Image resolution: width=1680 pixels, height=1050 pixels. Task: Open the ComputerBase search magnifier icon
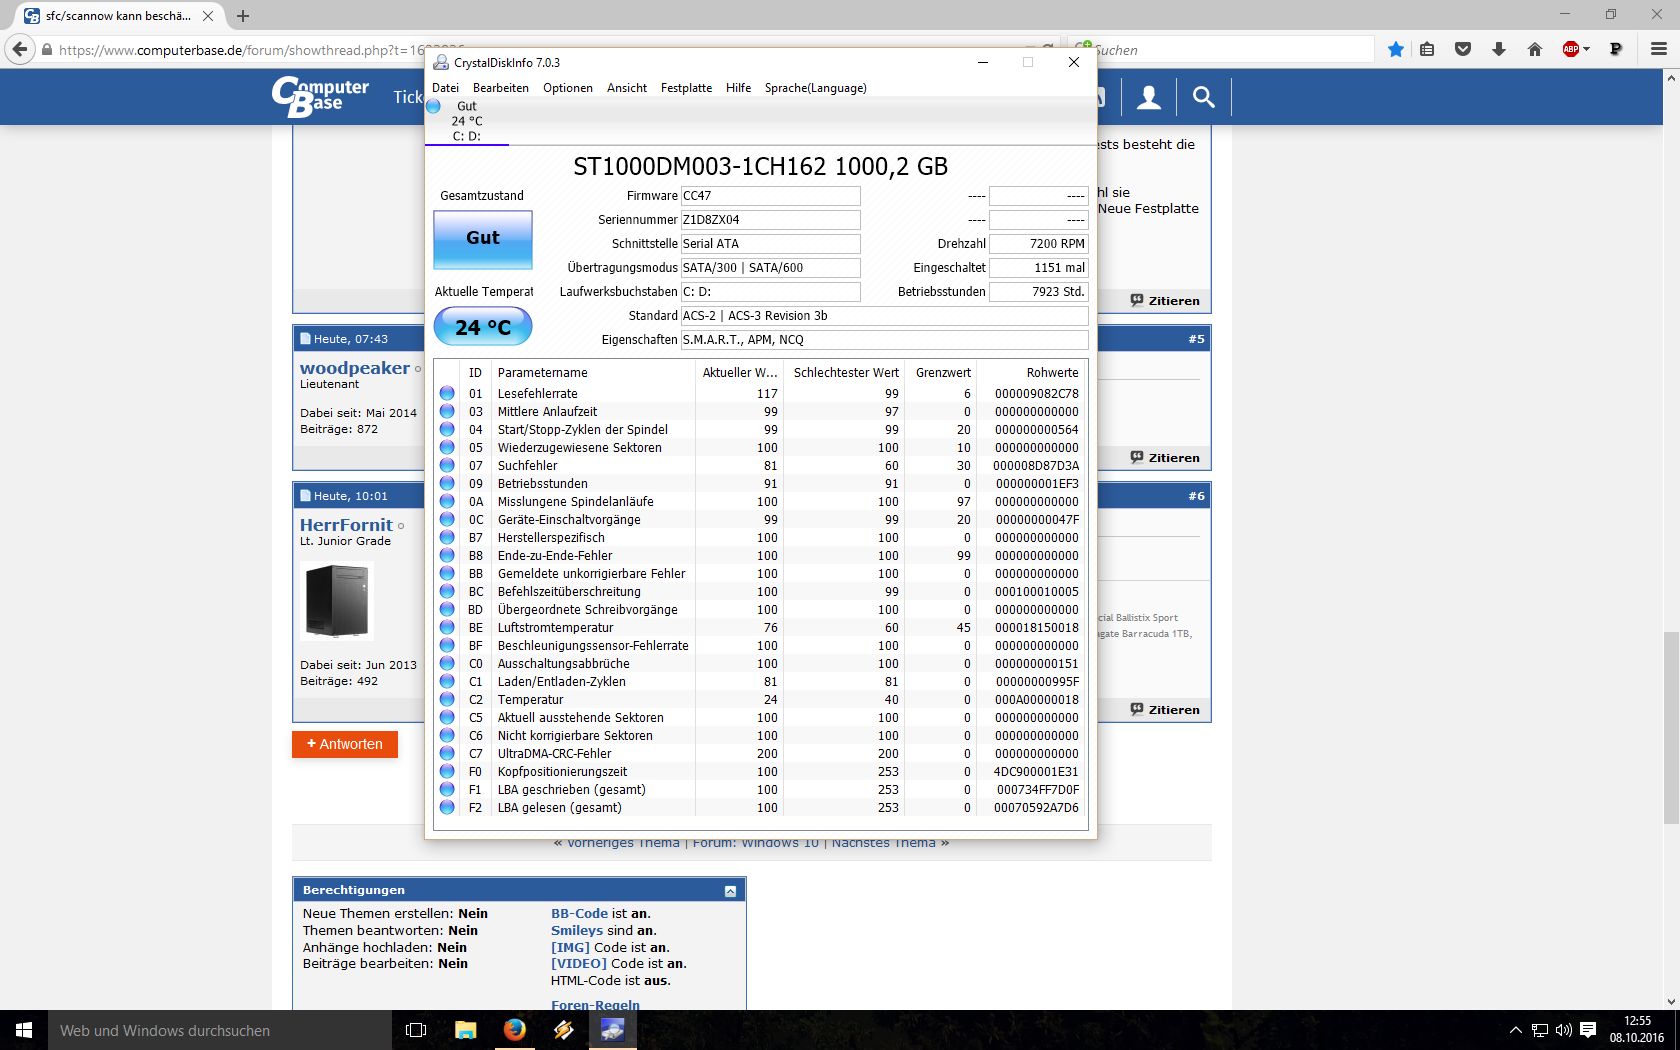(1204, 97)
